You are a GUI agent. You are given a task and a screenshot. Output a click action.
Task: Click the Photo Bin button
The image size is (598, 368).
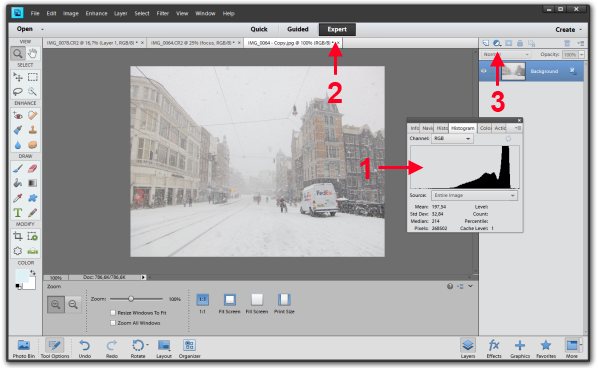24,349
